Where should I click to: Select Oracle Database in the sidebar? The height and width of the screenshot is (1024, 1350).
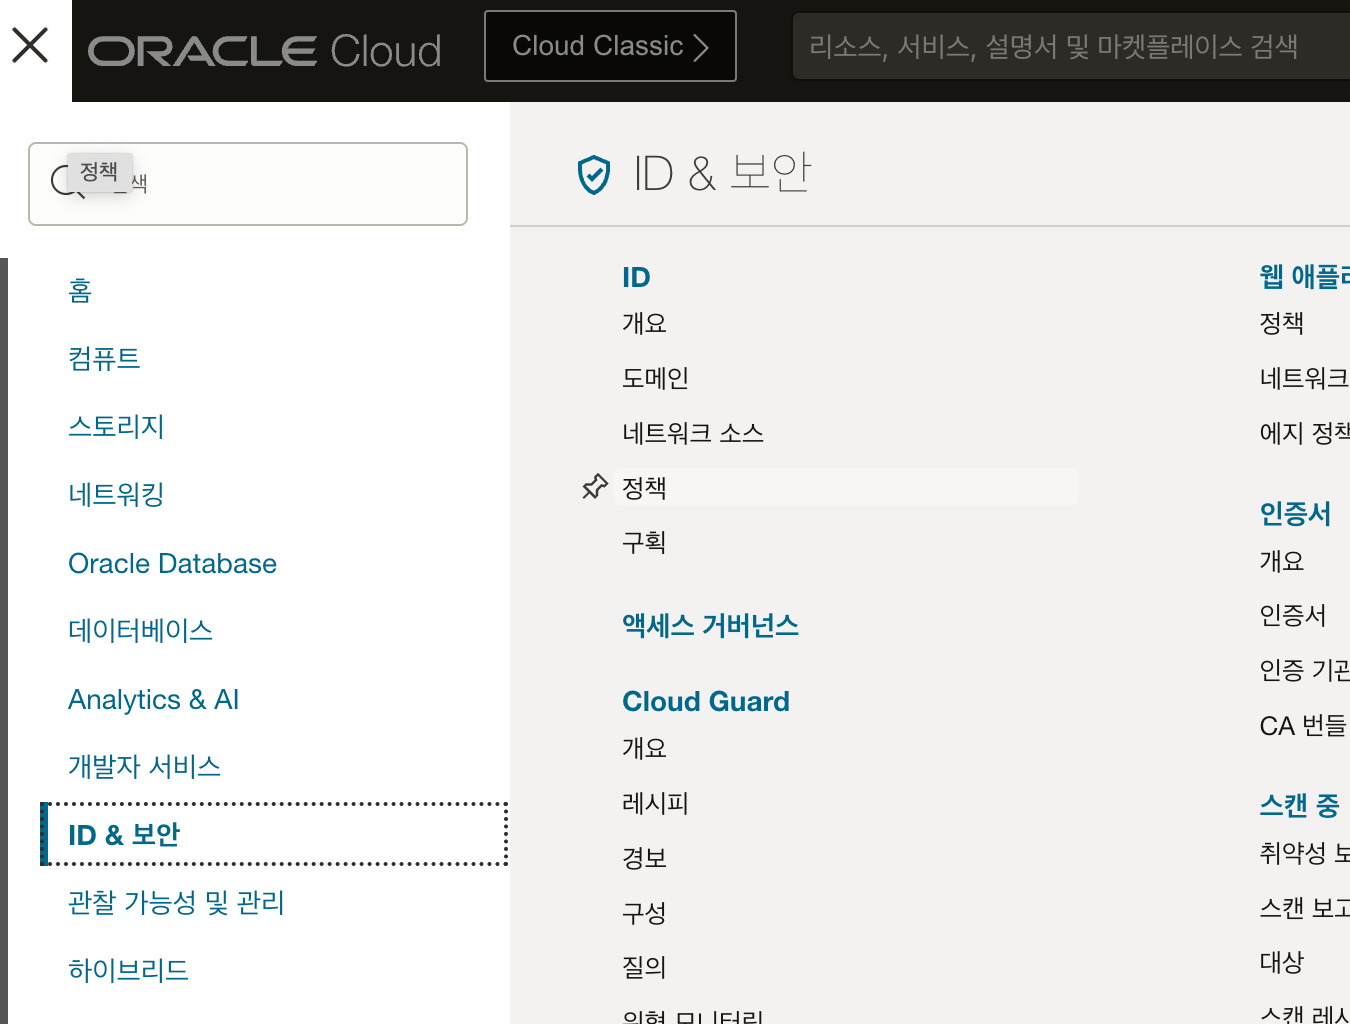pyautogui.click(x=172, y=564)
